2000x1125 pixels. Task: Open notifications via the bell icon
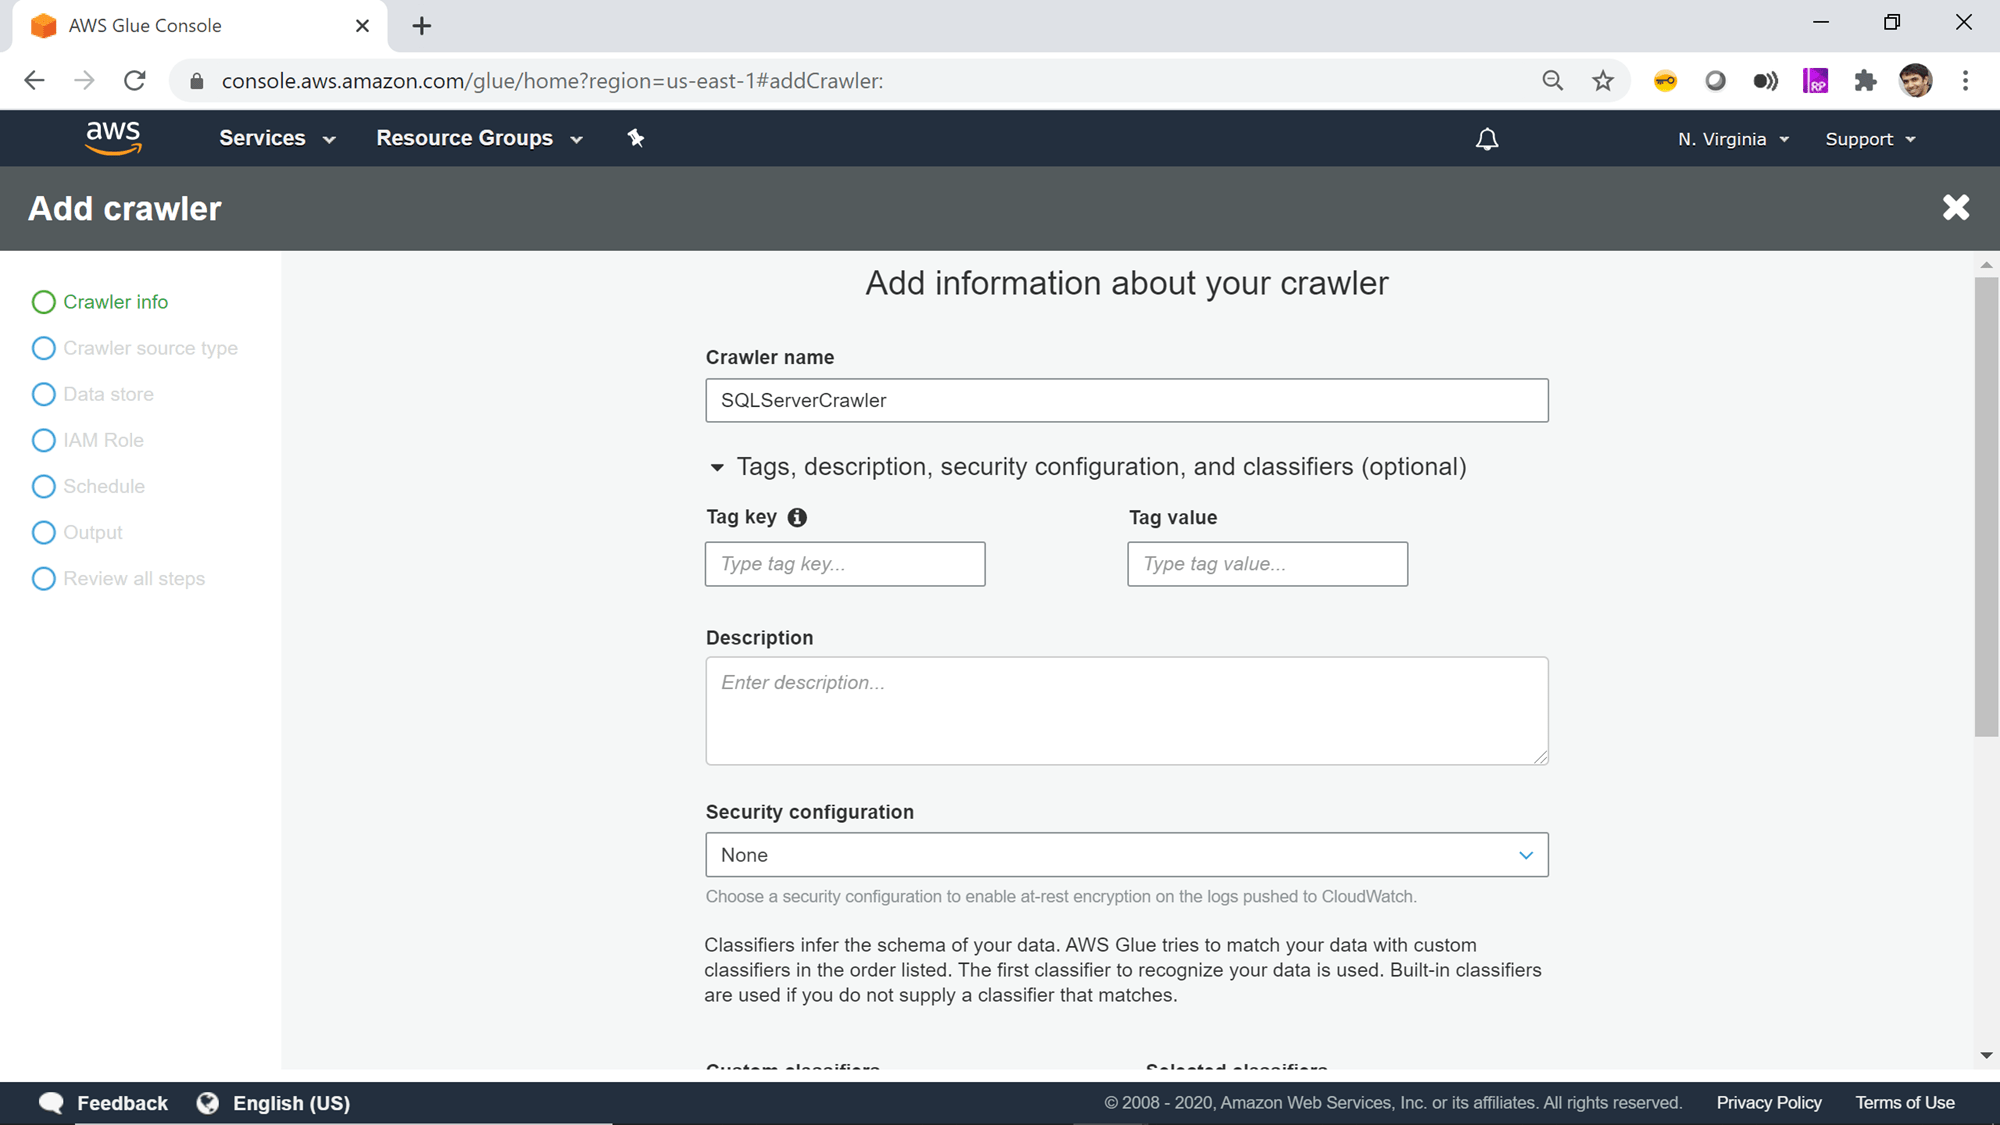coord(1487,139)
